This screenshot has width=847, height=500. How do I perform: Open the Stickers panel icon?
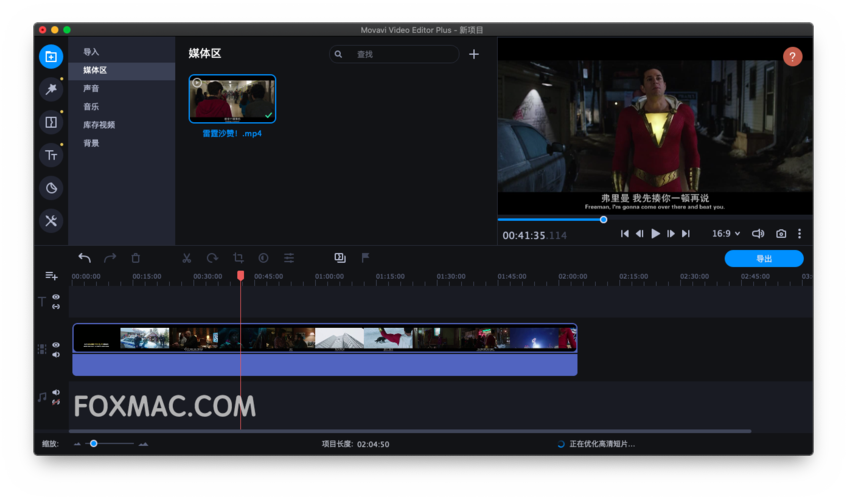[x=51, y=188]
